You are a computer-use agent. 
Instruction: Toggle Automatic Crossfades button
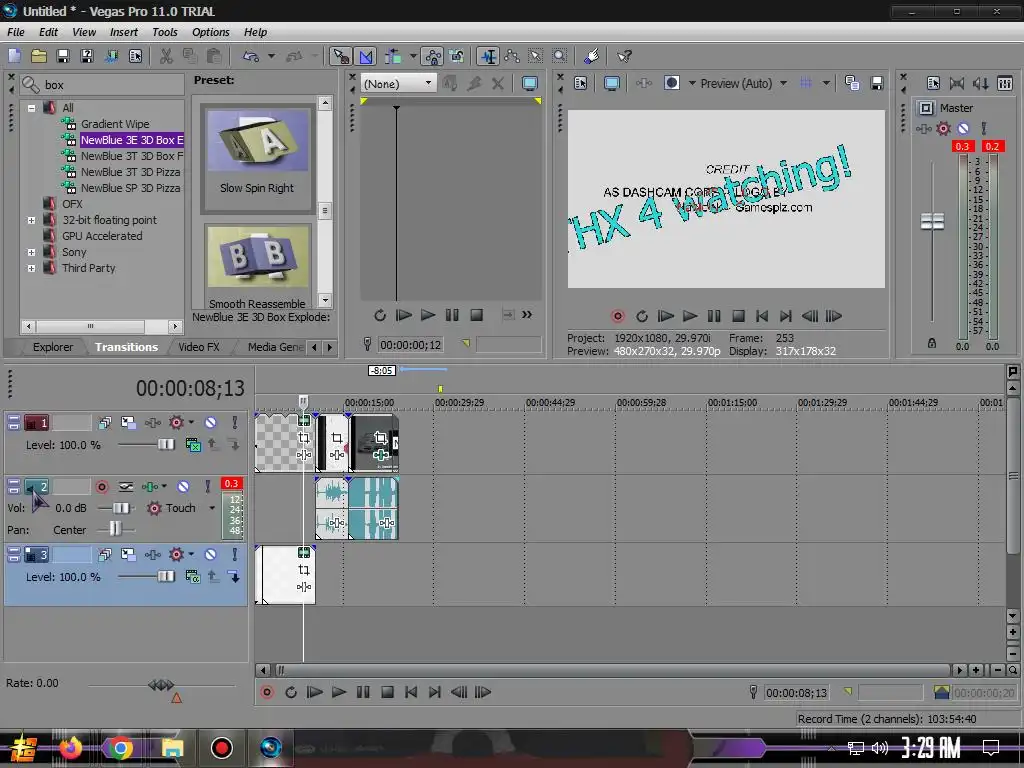click(x=366, y=56)
